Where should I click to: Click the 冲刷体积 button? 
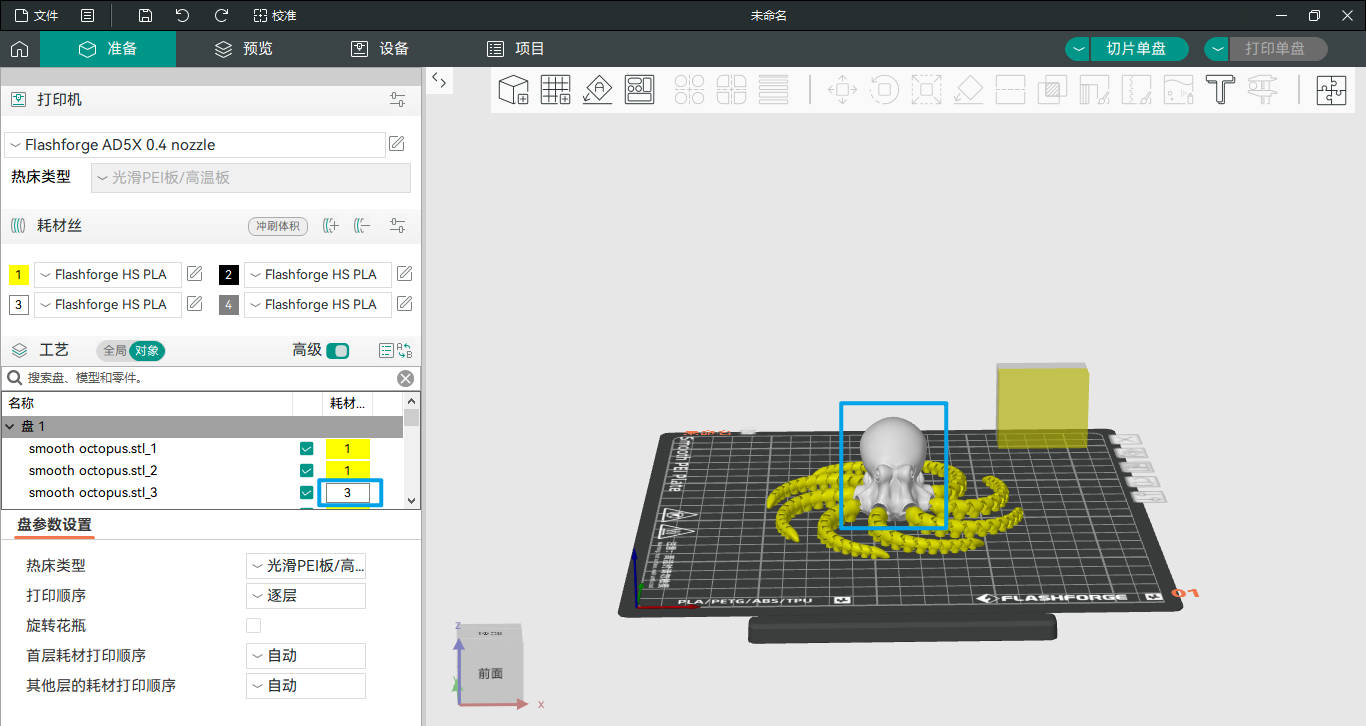click(278, 226)
